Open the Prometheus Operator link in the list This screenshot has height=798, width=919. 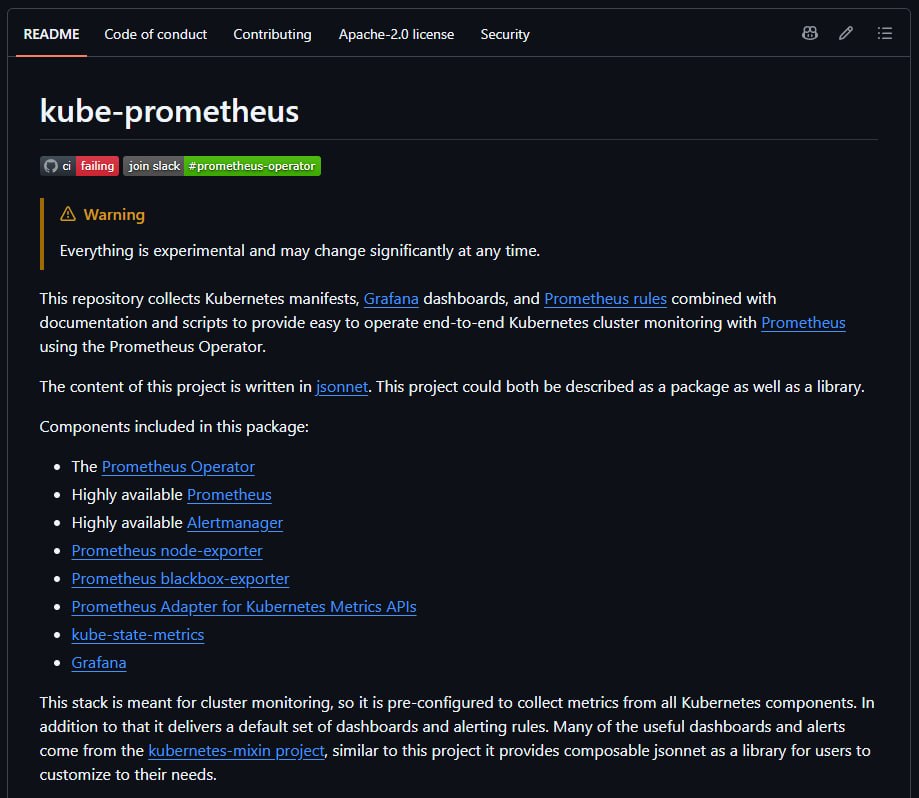click(x=178, y=467)
